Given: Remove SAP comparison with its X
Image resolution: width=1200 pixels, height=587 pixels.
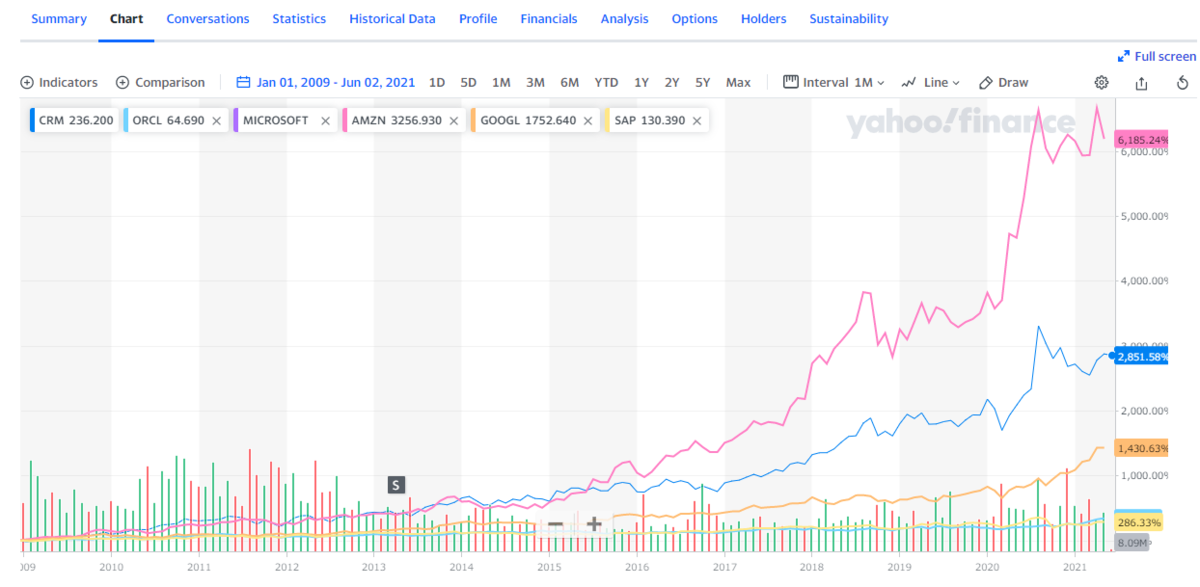Looking at the screenshot, I should point(697,120).
